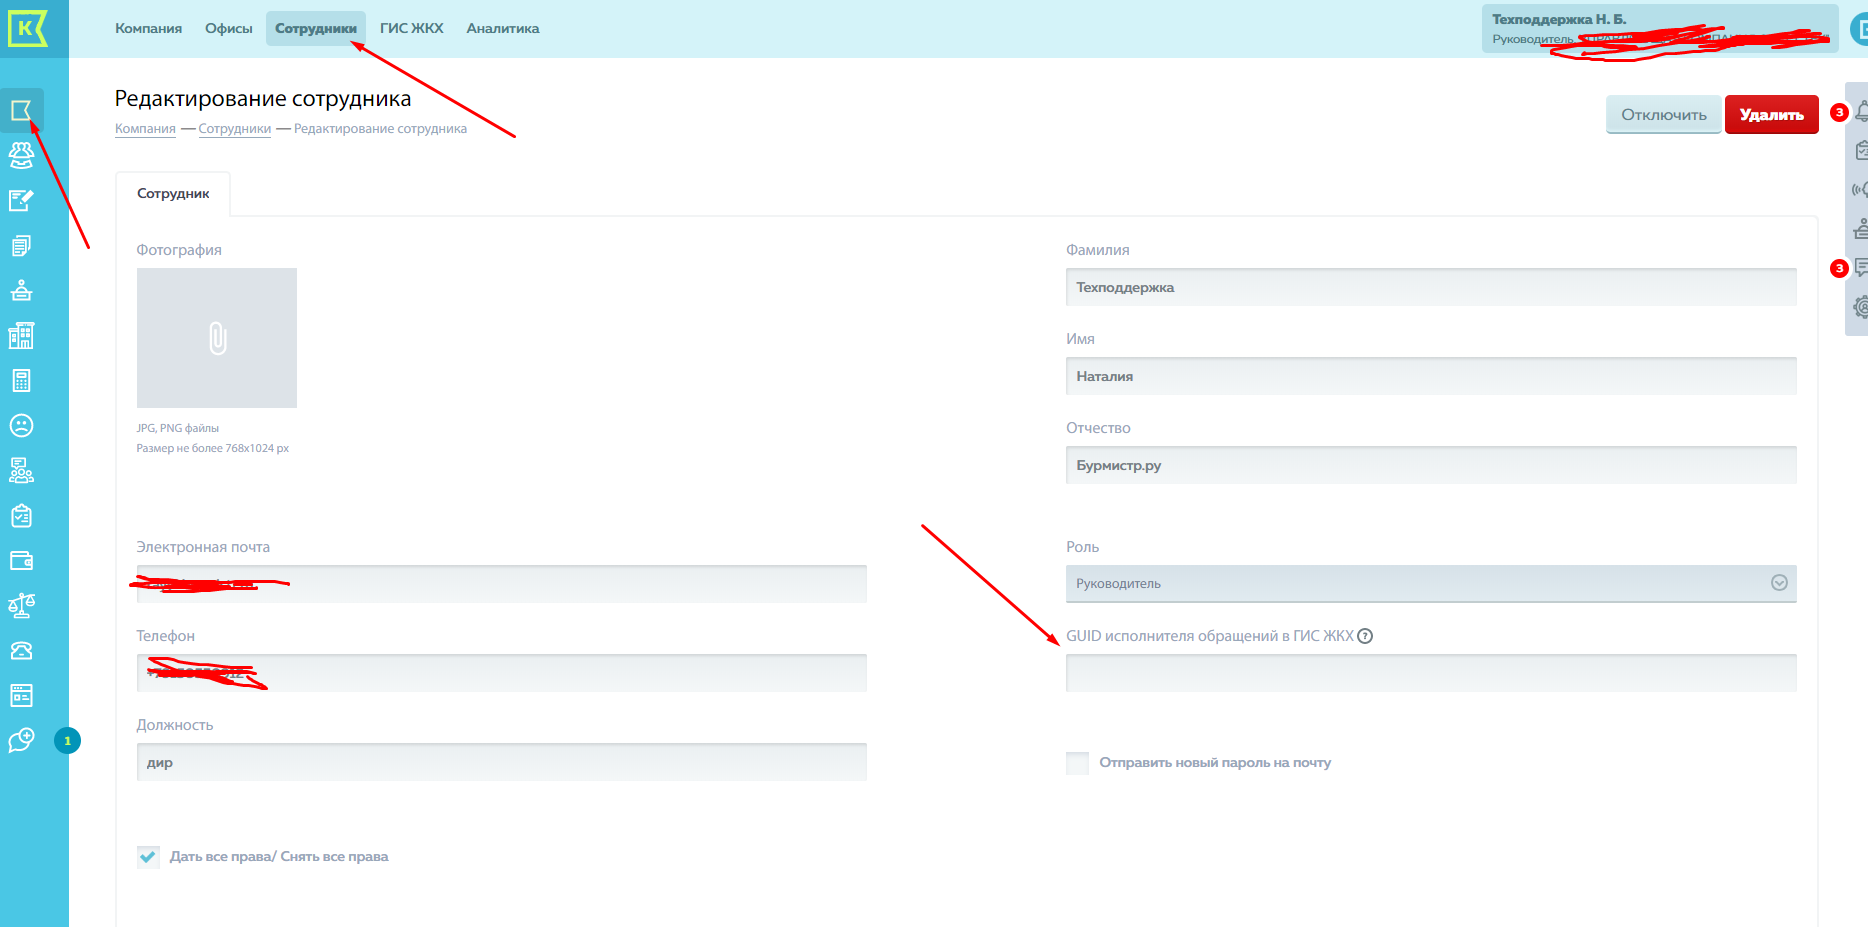This screenshot has height=927, width=1868.
Task: Click the Электронная почта input field
Action: coord(502,584)
